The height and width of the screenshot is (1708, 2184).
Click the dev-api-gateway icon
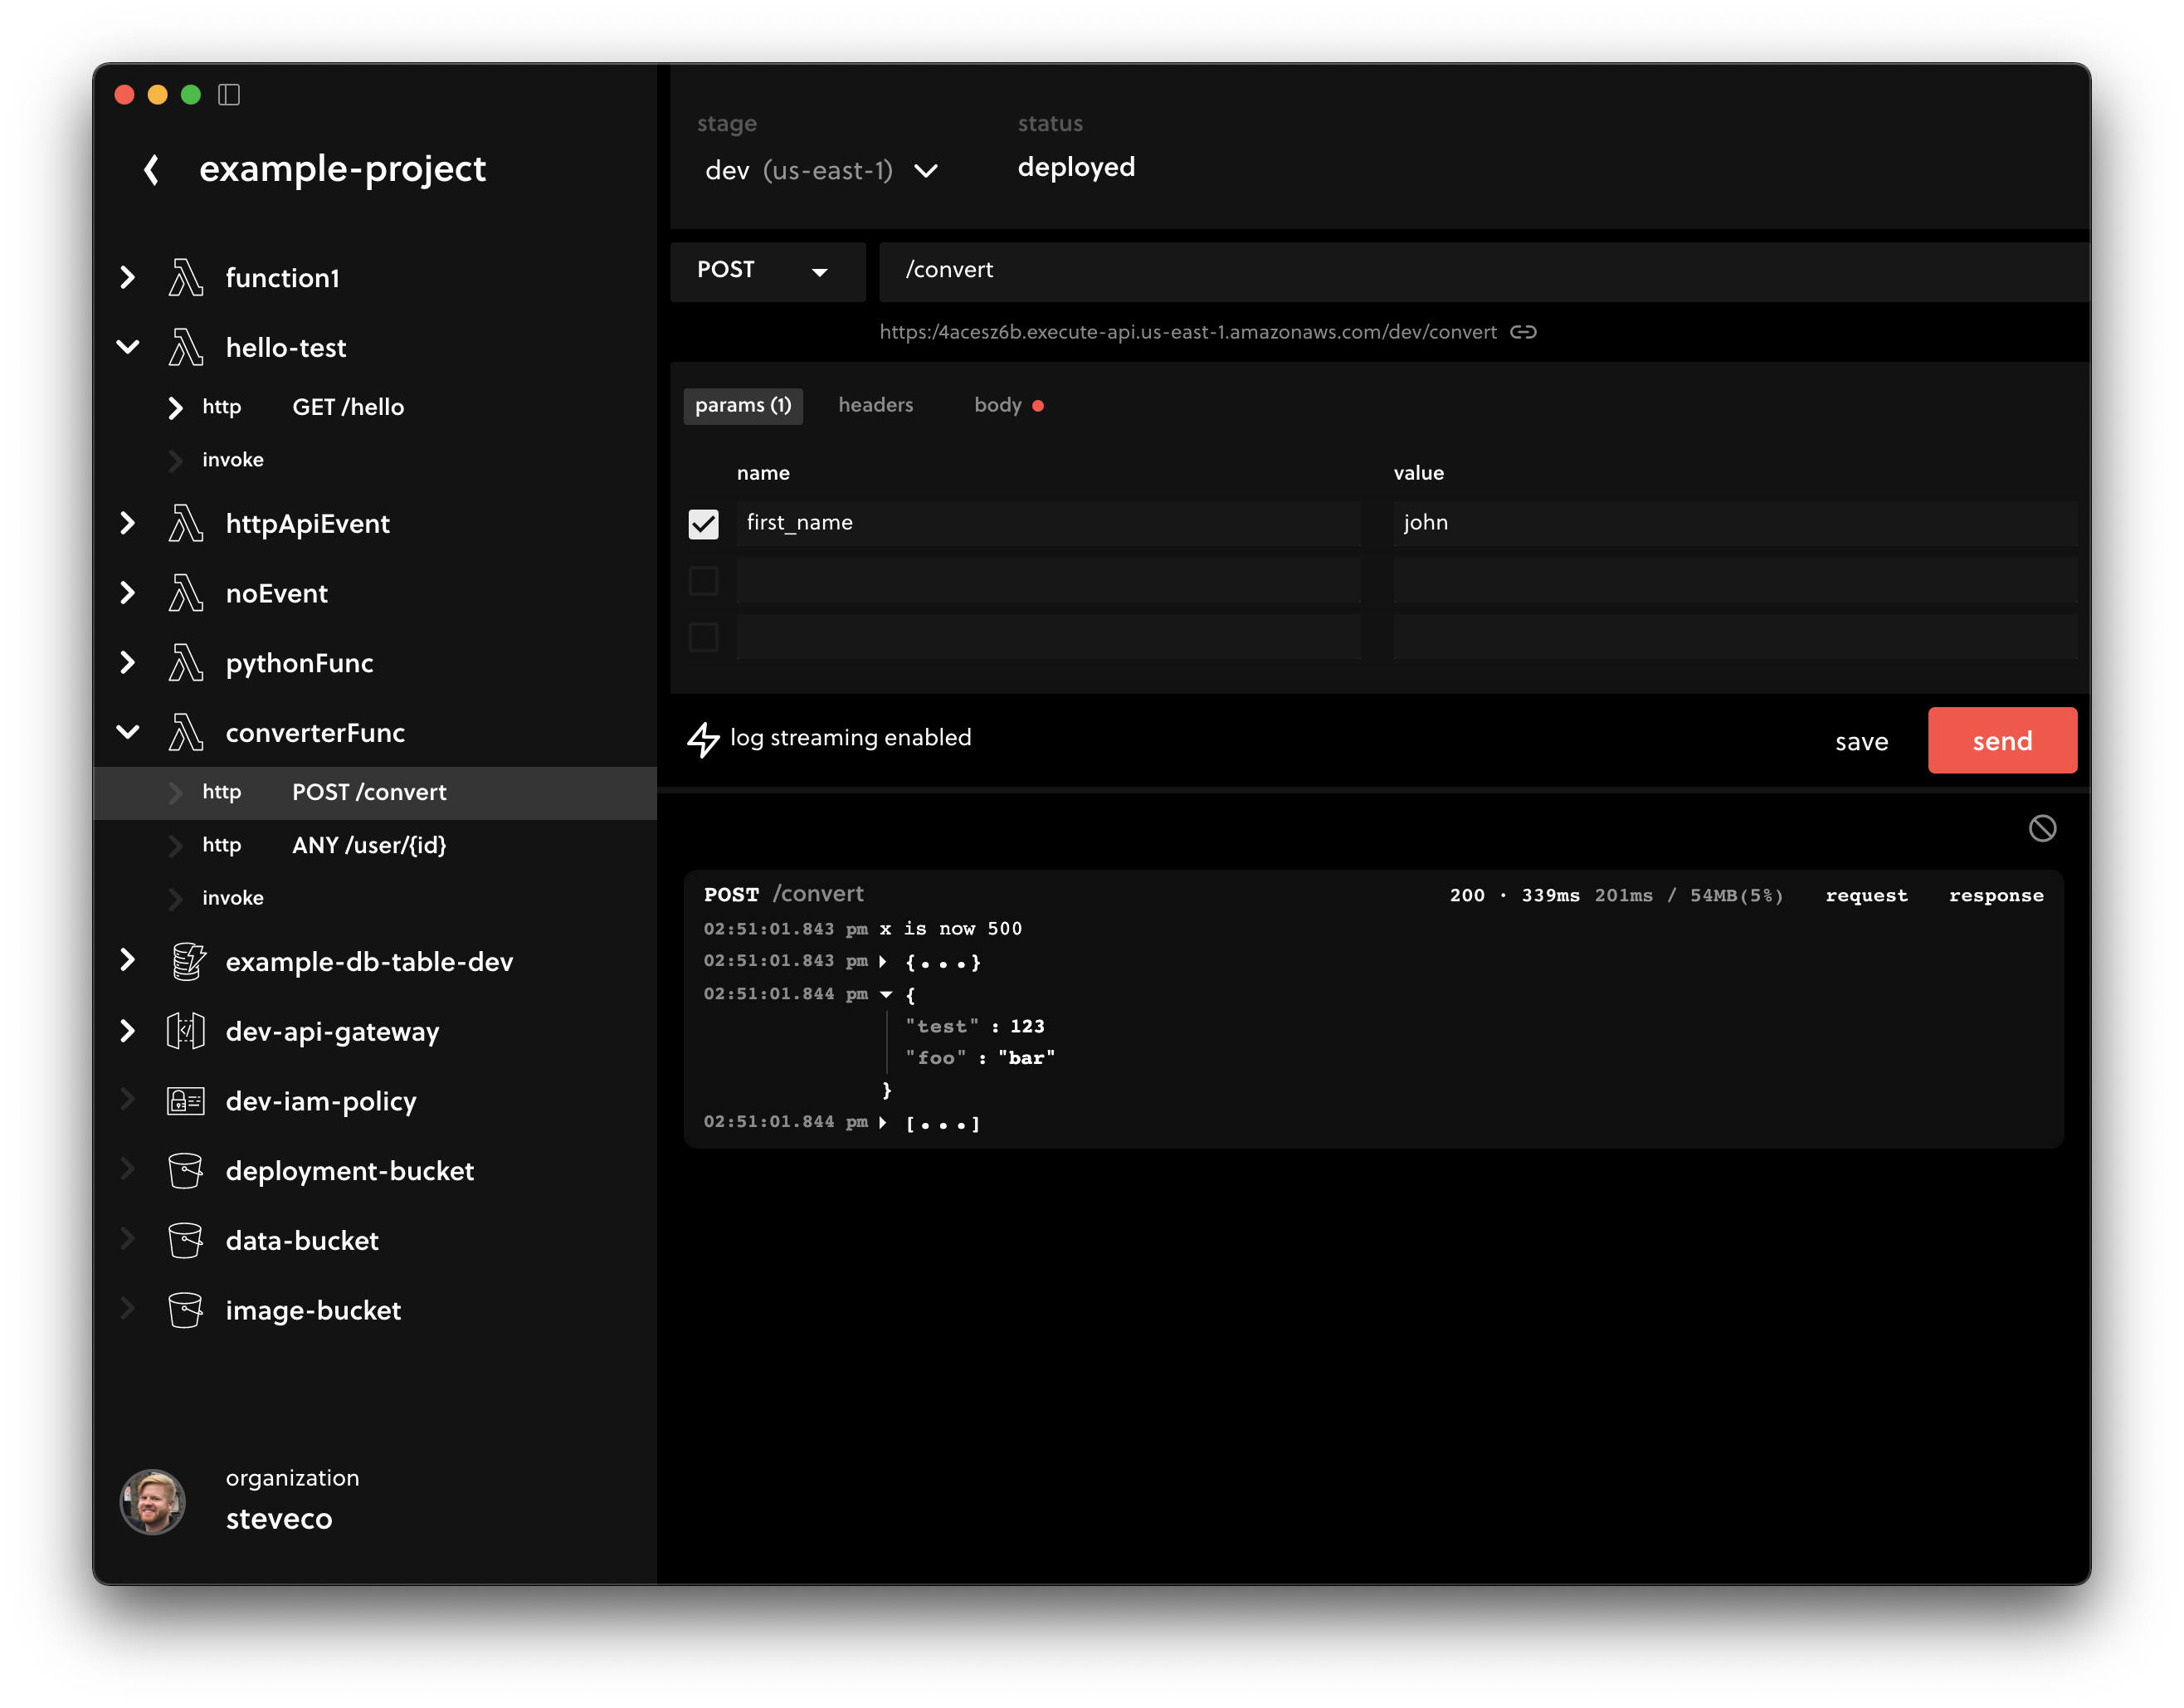[x=186, y=1031]
